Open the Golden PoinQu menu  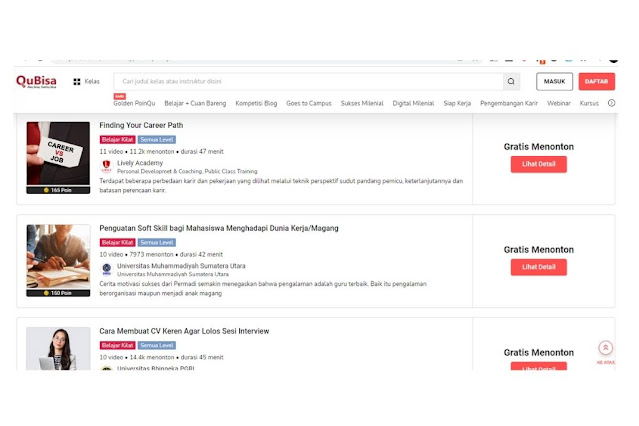tap(134, 104)
